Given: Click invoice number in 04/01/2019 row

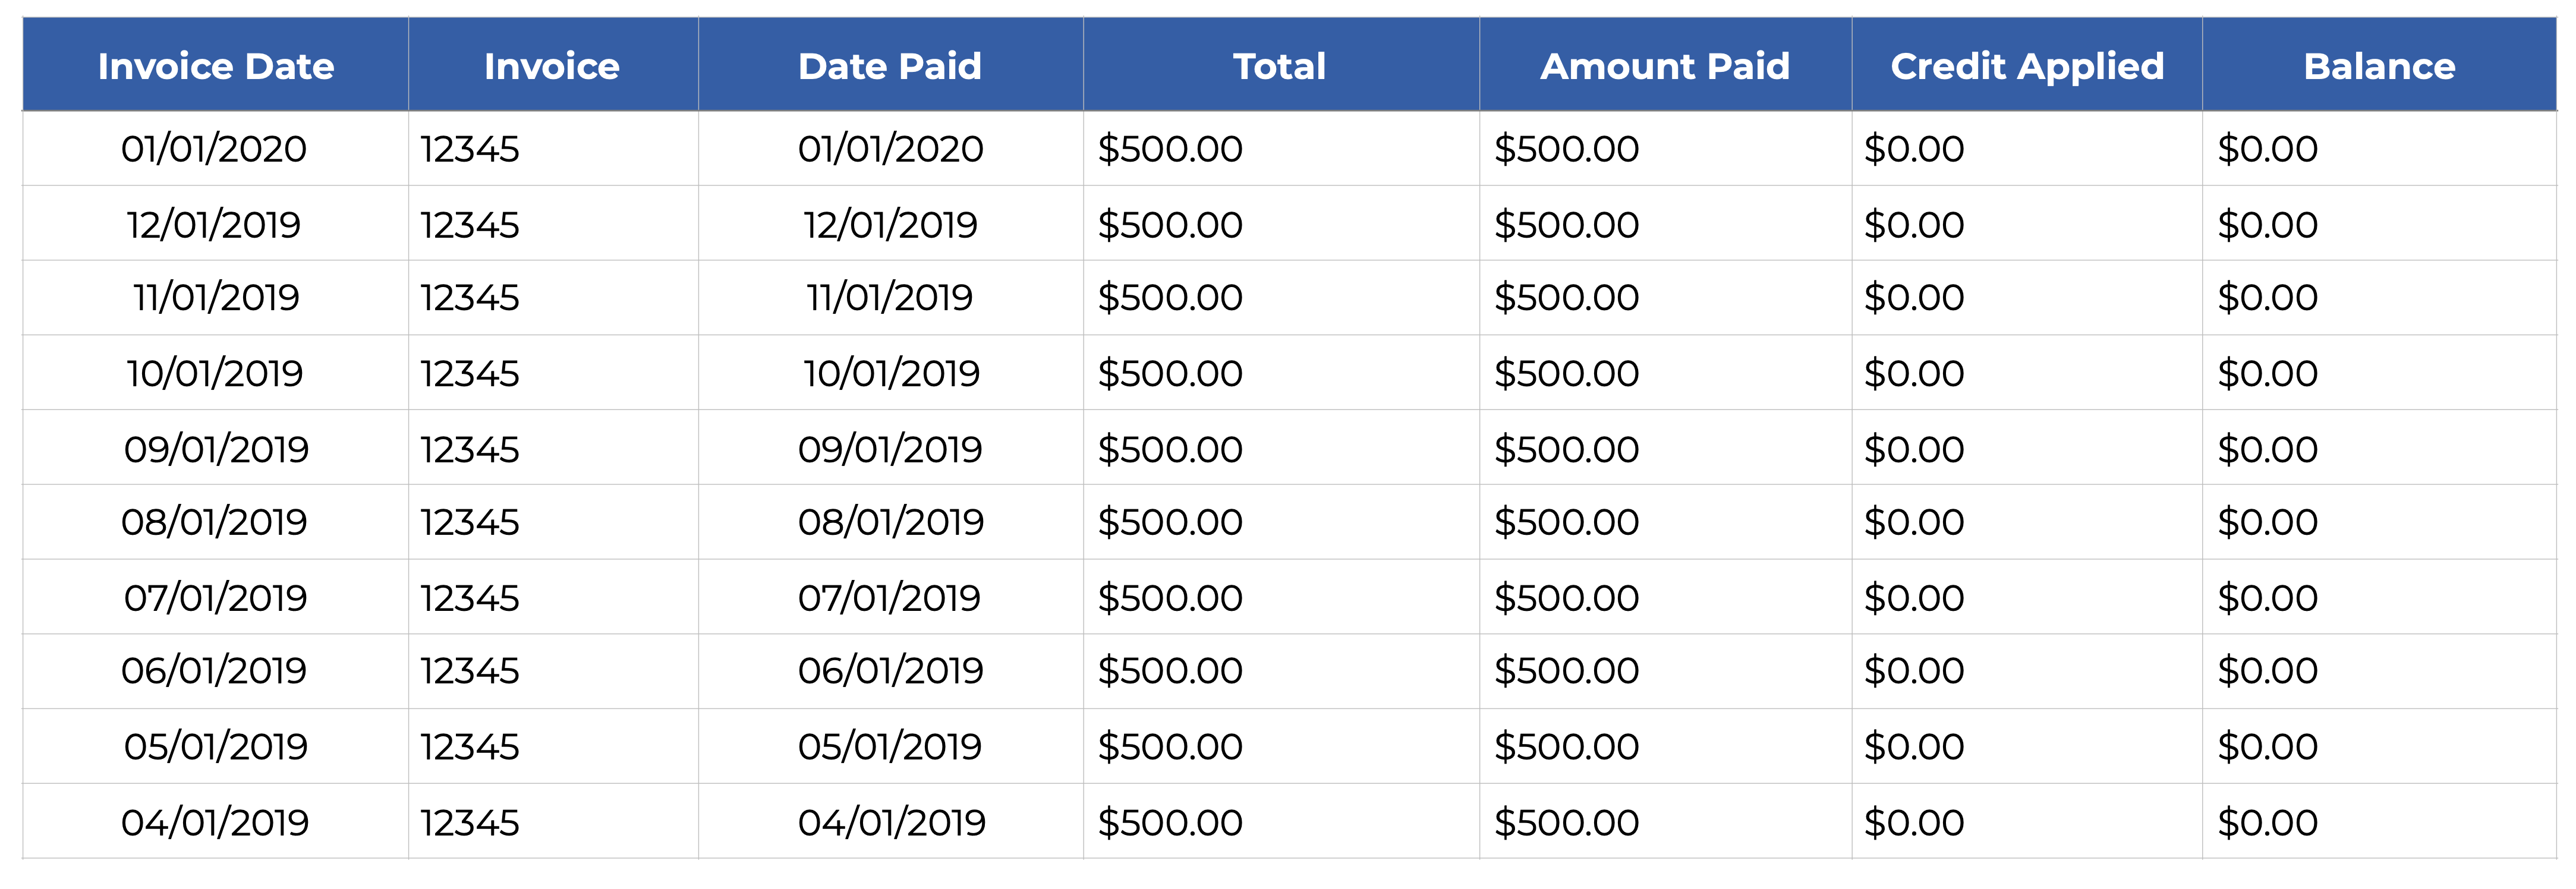Looking at the screenshot, I should (470, 823).
